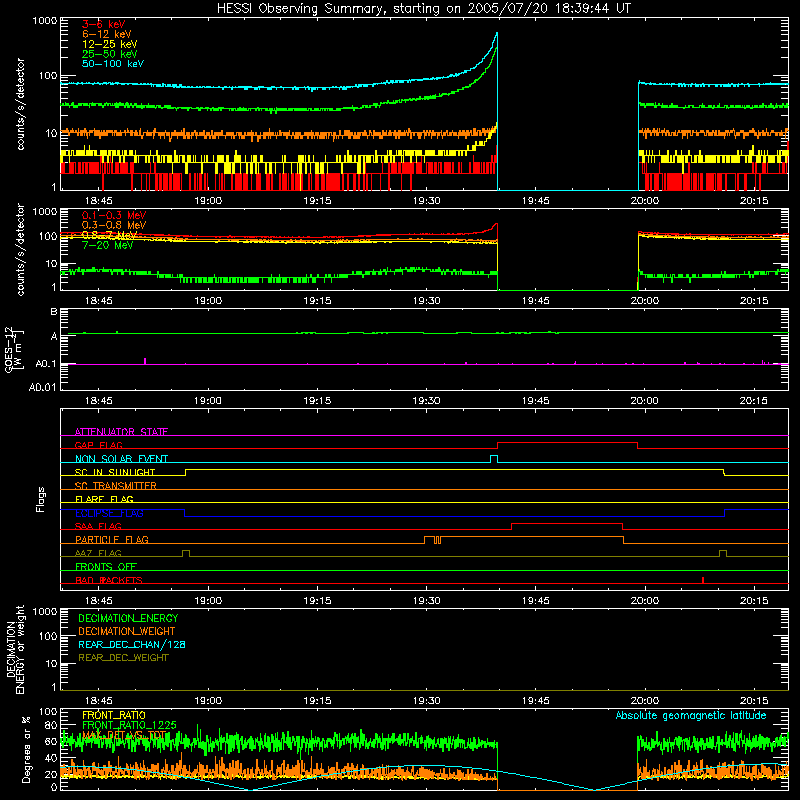Click the BAD_PACKETS spike near 20:08
The width and height of the screenshot is (800, 800).
click(703, 580)
